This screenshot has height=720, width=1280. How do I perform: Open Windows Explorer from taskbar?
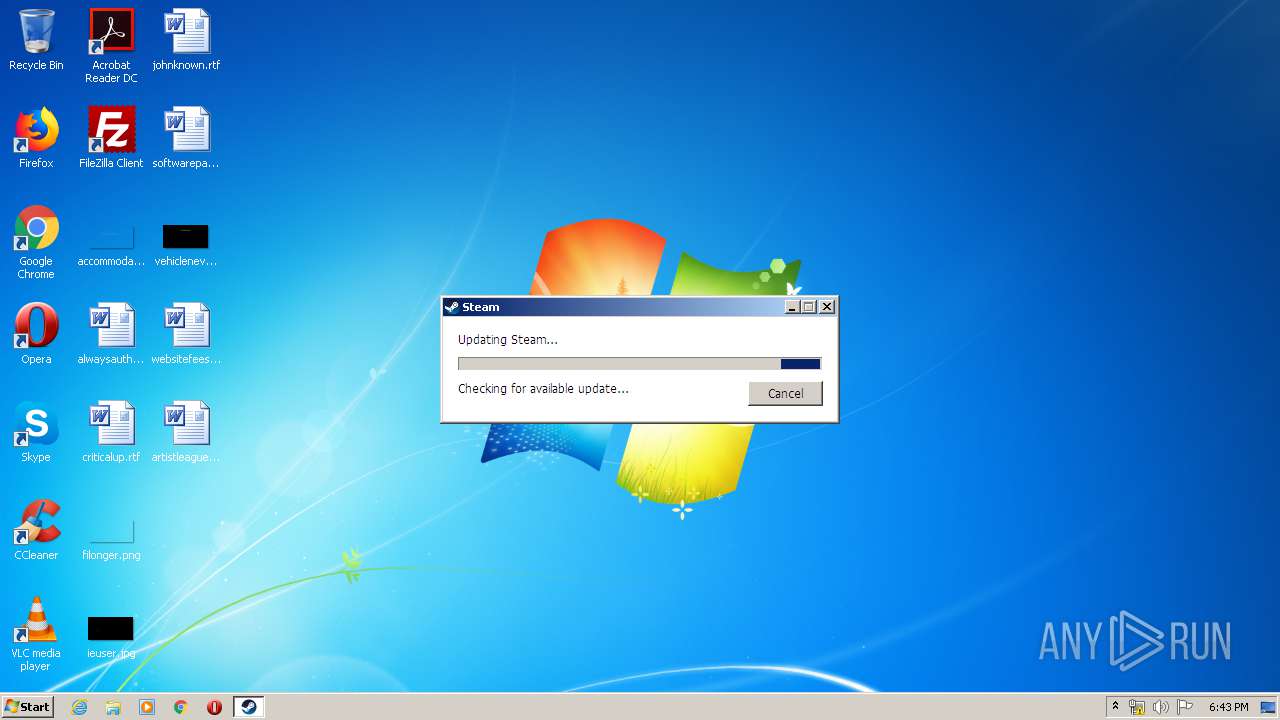[x=113, y=707]
